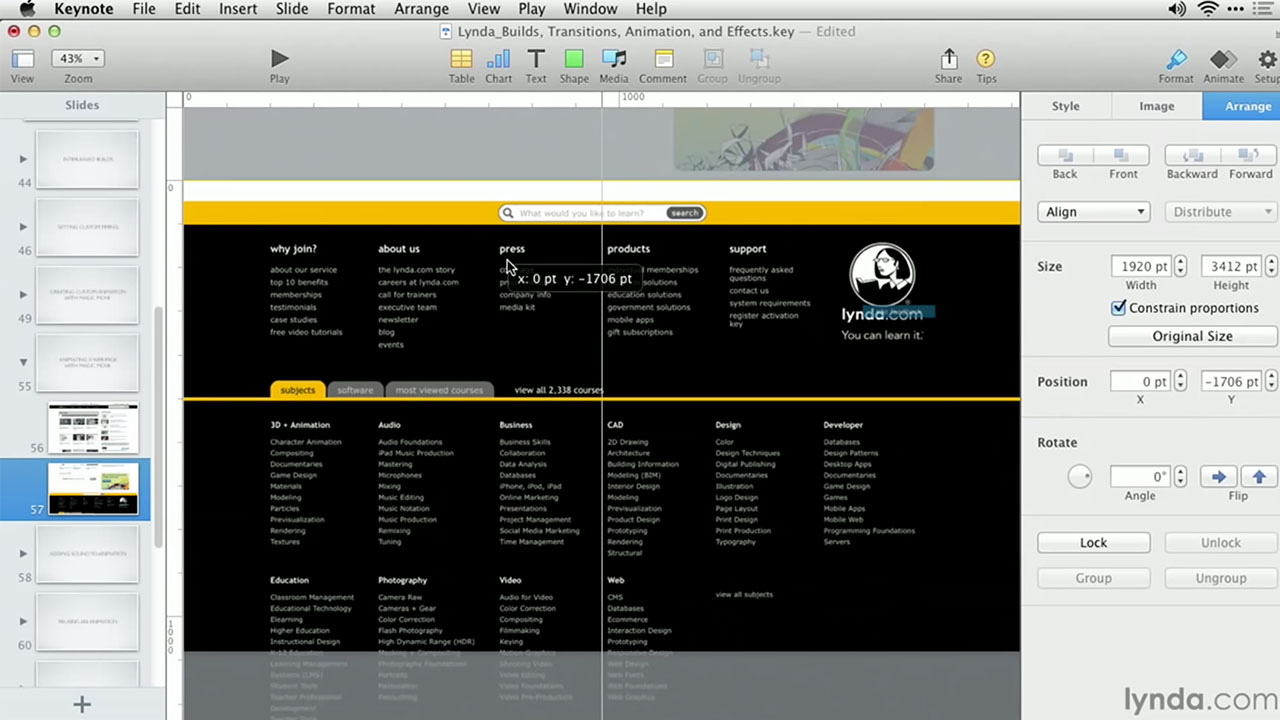Open the Insert menu
The width and height of the screenshot is (1280, 720).
238,9
